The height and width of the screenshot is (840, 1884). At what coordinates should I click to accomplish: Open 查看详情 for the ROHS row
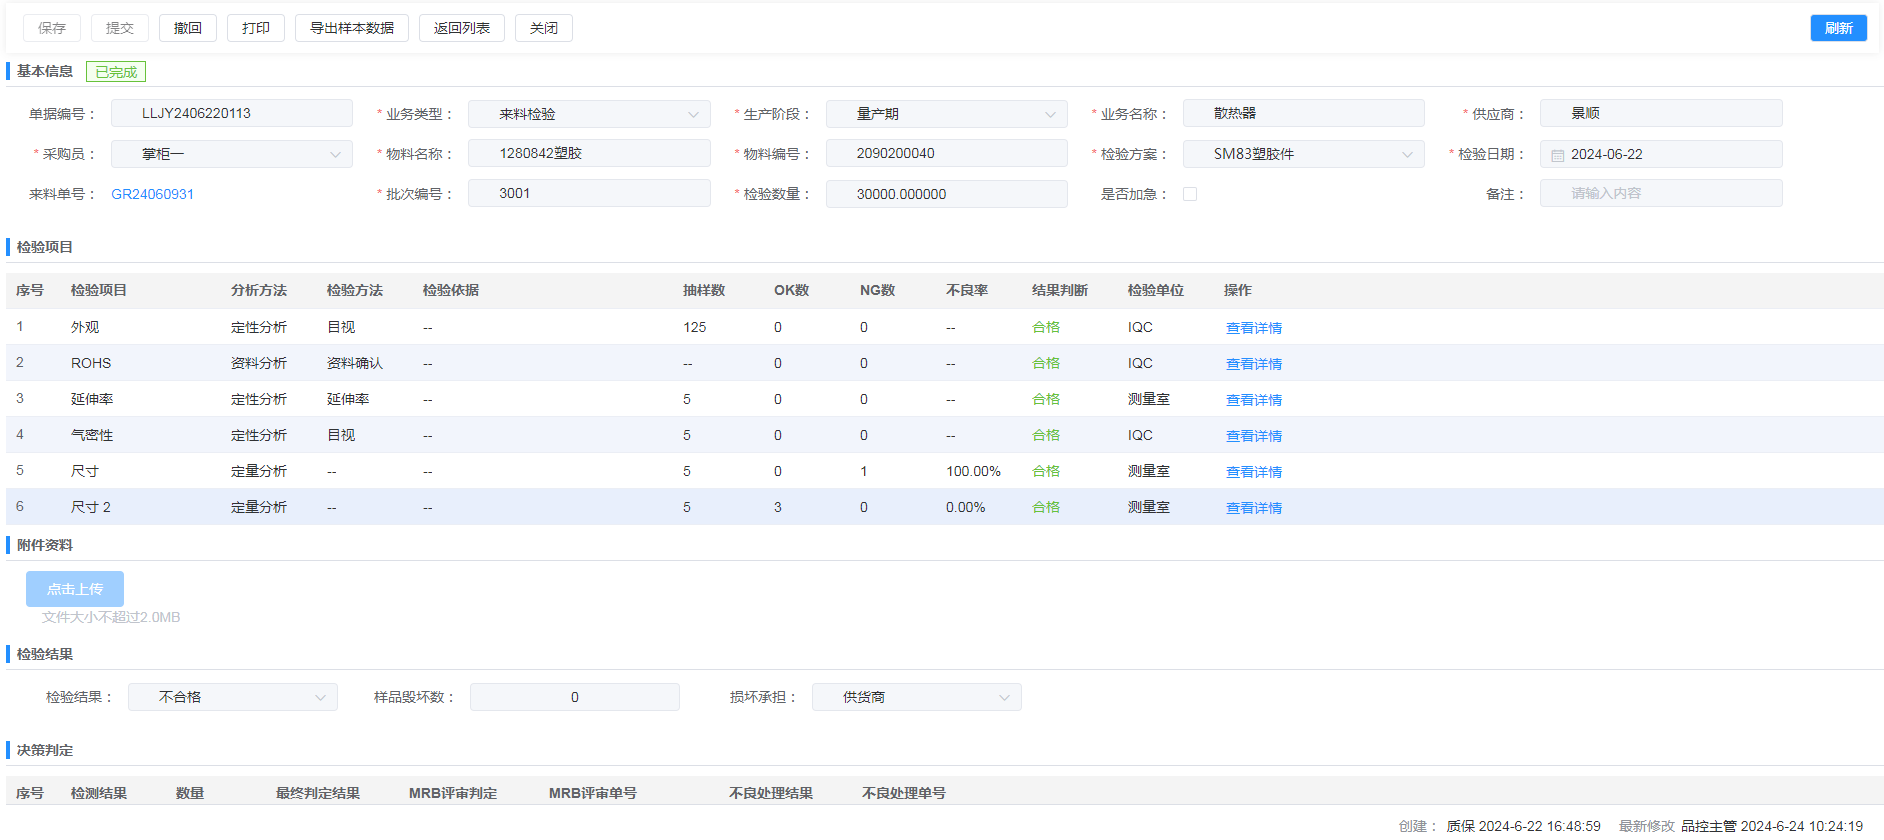[x=1254, y=364]
